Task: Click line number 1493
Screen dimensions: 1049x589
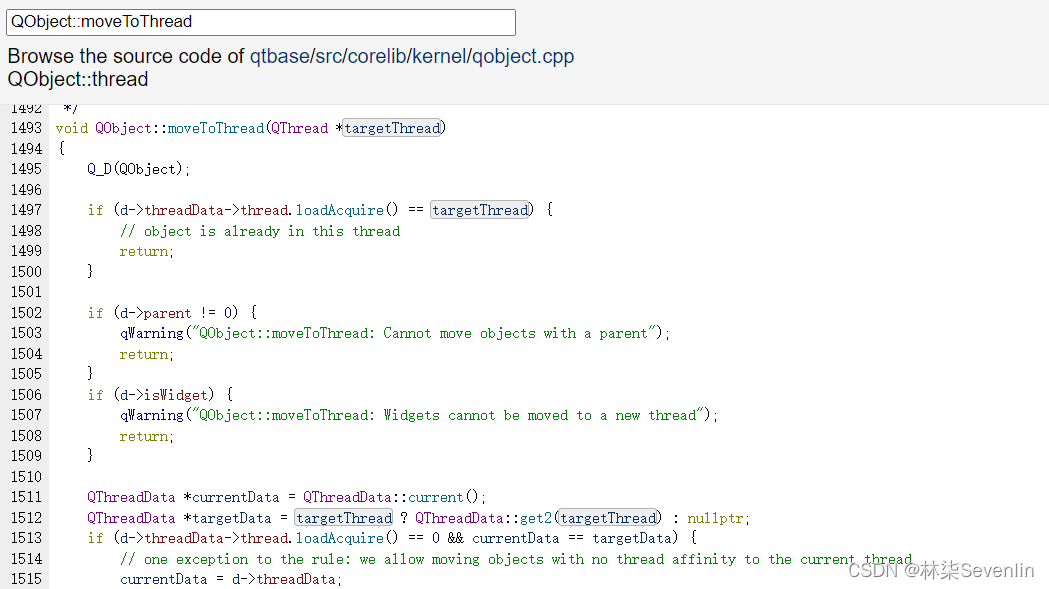Action: pos(26,128)
